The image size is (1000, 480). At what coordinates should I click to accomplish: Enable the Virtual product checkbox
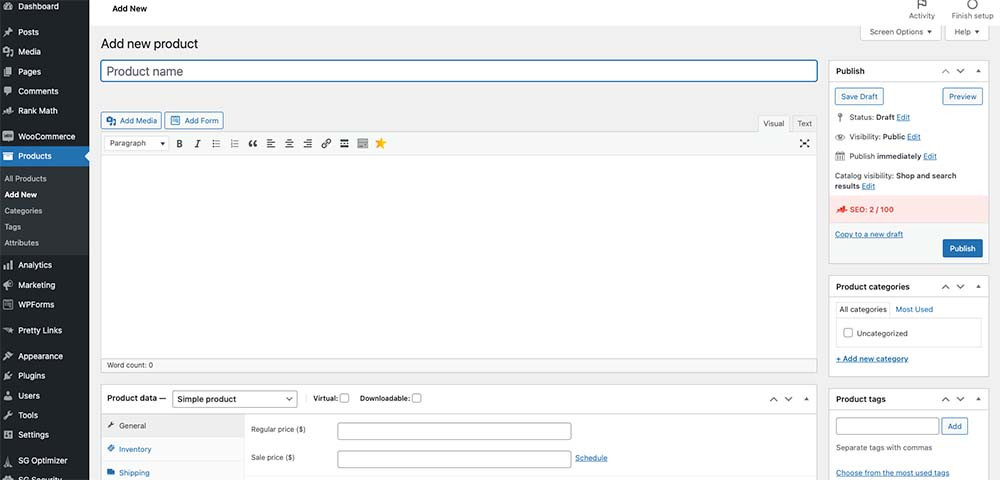click(344, 398)
